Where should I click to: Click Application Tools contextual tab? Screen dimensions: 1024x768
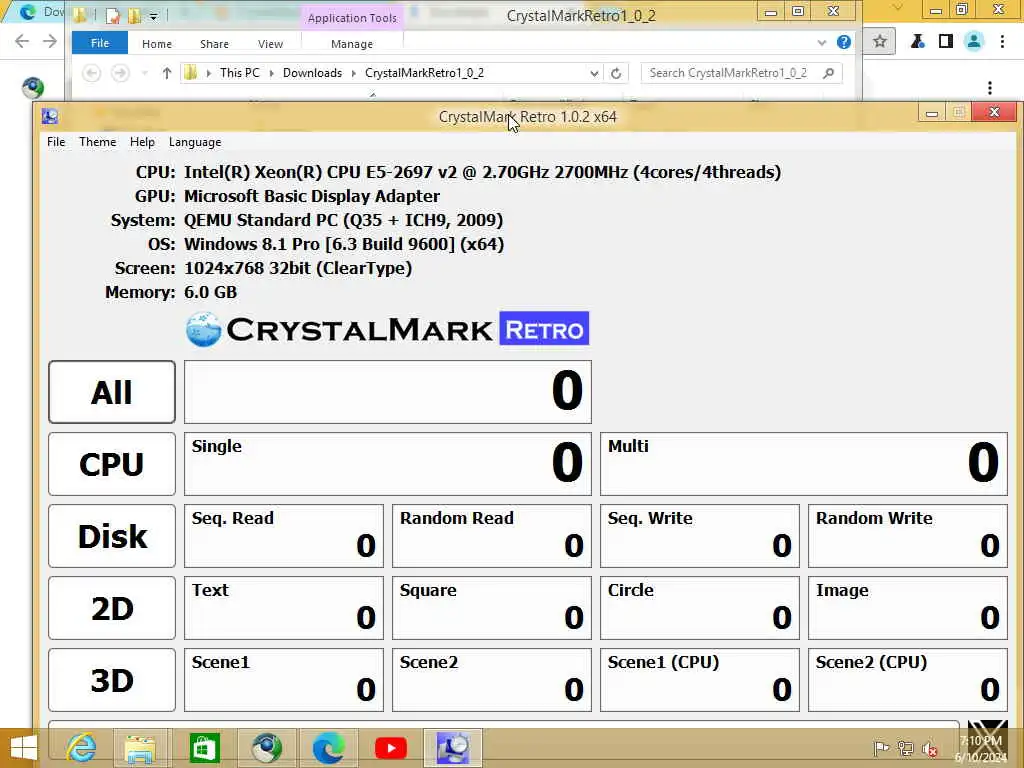pos(352,18)
